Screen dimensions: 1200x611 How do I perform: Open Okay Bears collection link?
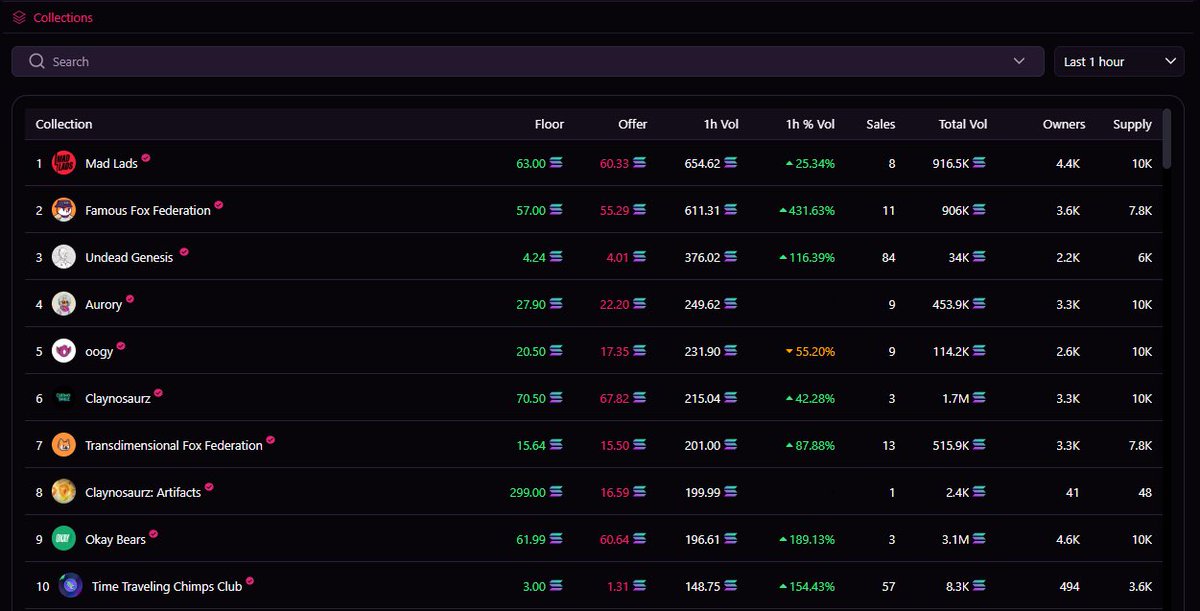click(x=115, y=539)
